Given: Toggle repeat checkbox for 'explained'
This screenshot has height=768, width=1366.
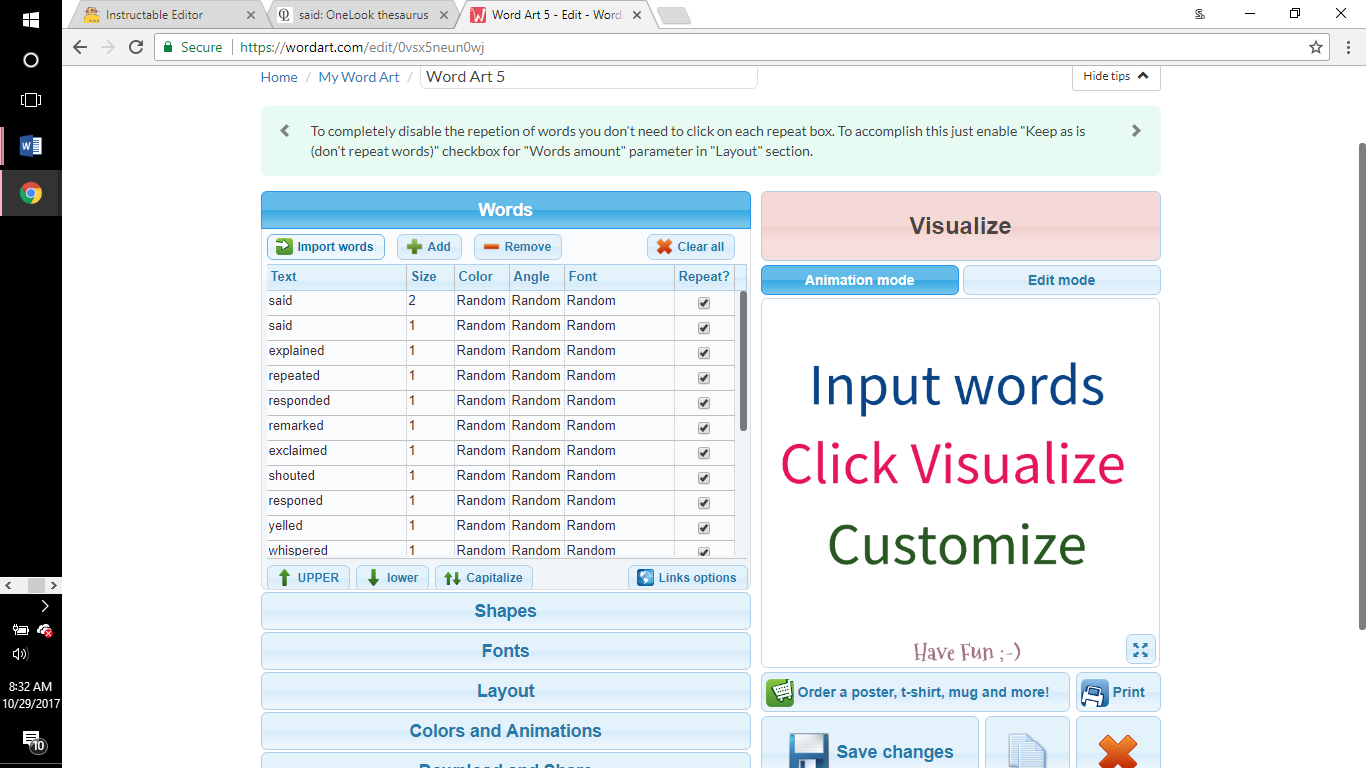Looking at the screenshot, I should tap(704, 353).
